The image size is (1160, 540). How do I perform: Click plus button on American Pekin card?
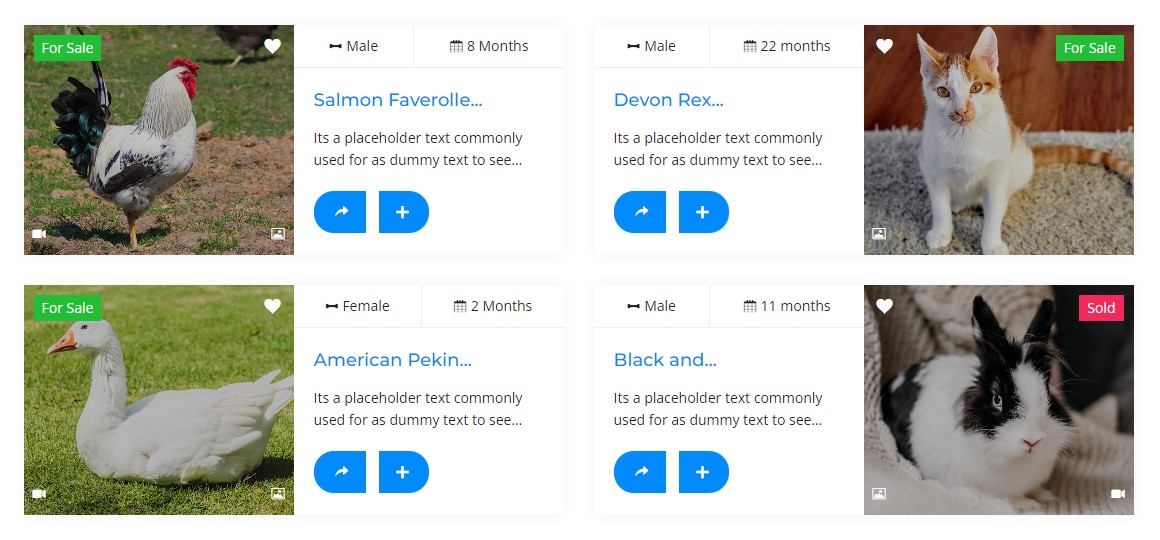[x=403, y=472]
